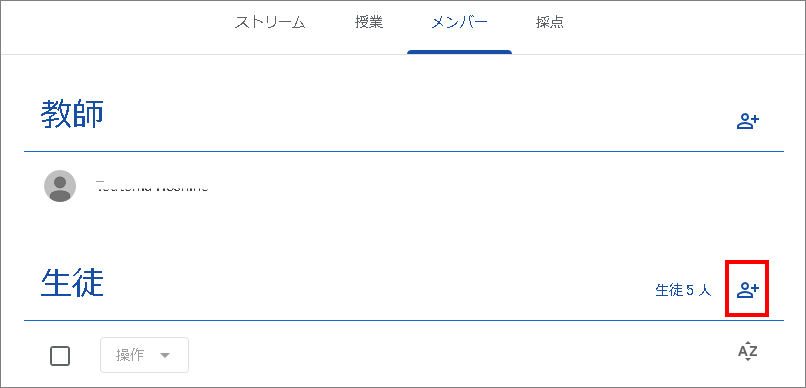This screenshot has width=806, height=388.
Task: Select the メンバー tab
Action: [x=460, y=23]
